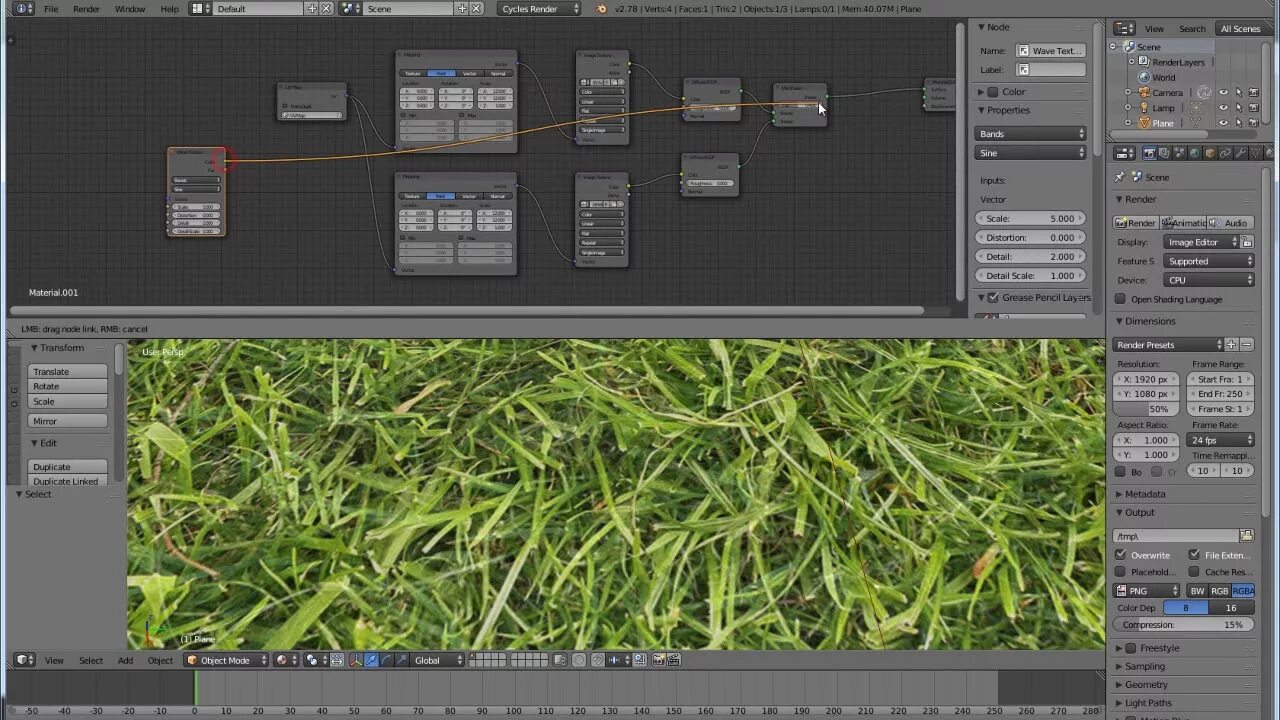Browse the output path folder icon
The width and height of the screenshot is (1280, 720).
(x=1246, y=536)
